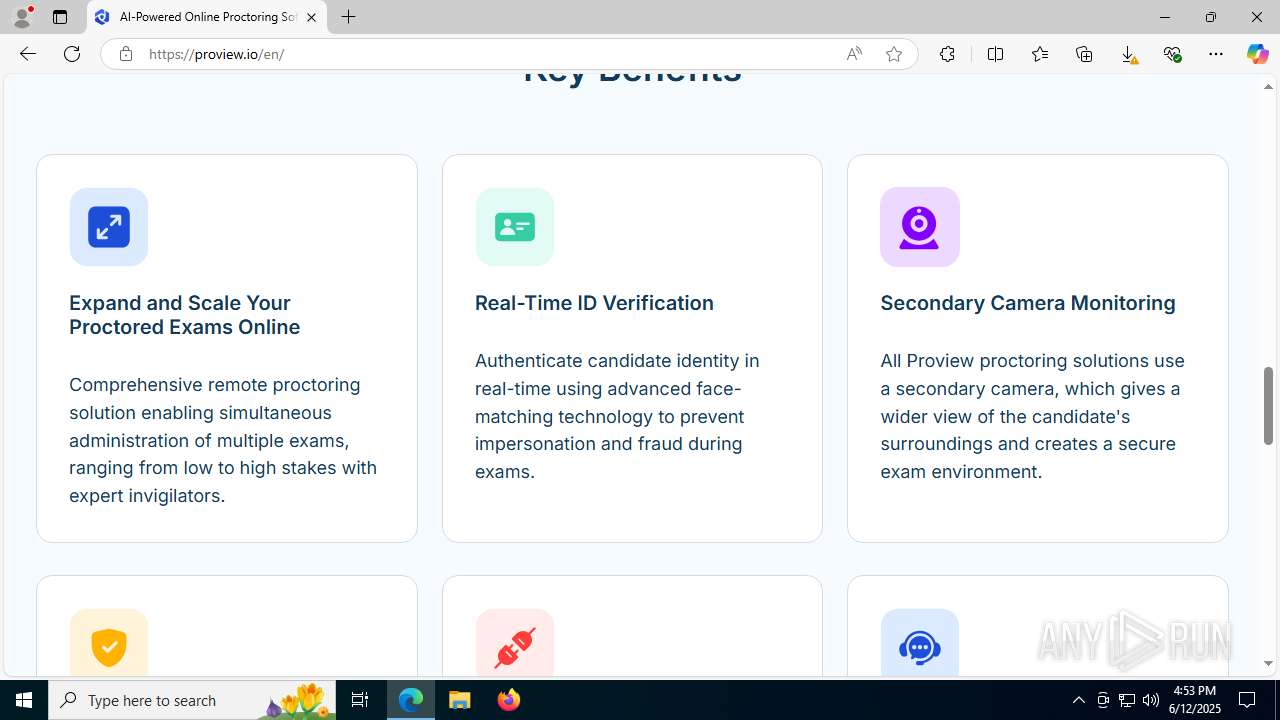Click the 'Authenticate candidate identity' description text

[x=617, y=416]
